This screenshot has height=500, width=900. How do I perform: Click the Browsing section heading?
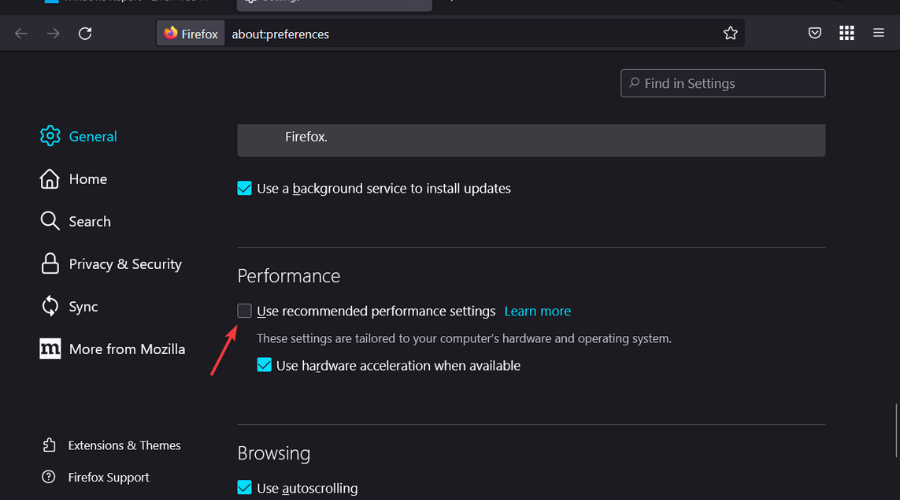point(274,454)
